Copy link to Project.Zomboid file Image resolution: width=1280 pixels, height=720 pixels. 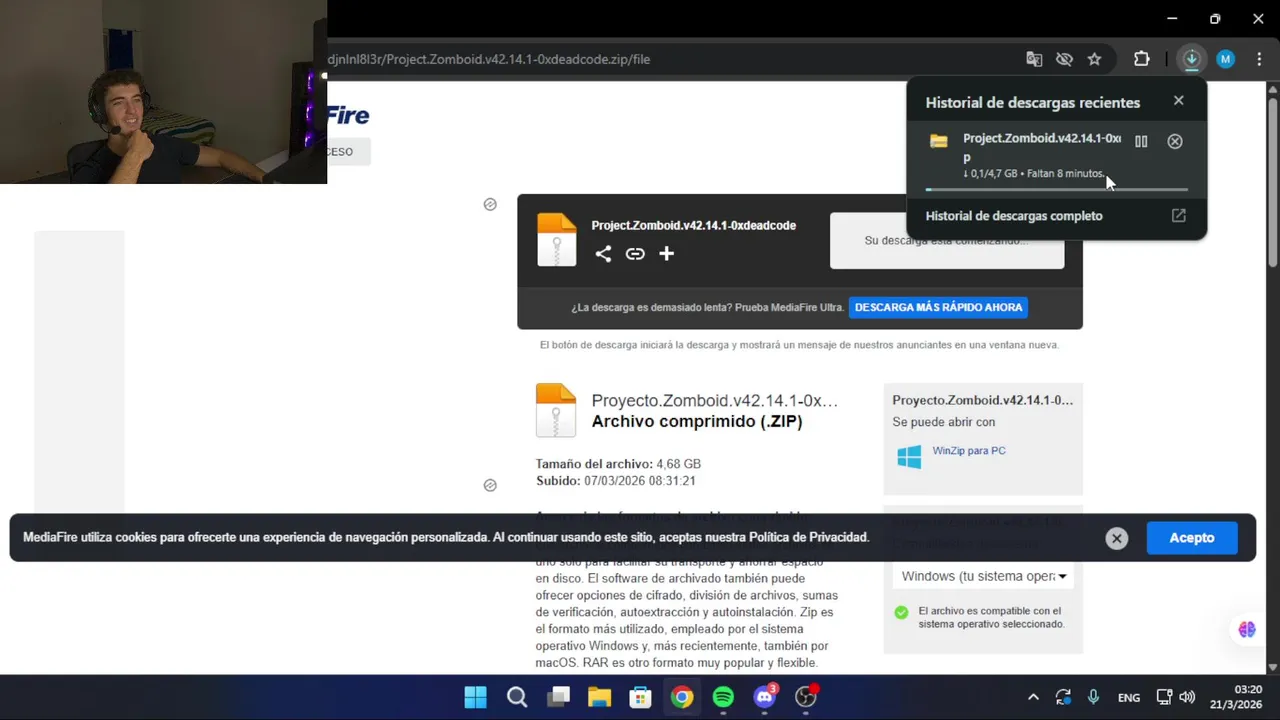635,254
